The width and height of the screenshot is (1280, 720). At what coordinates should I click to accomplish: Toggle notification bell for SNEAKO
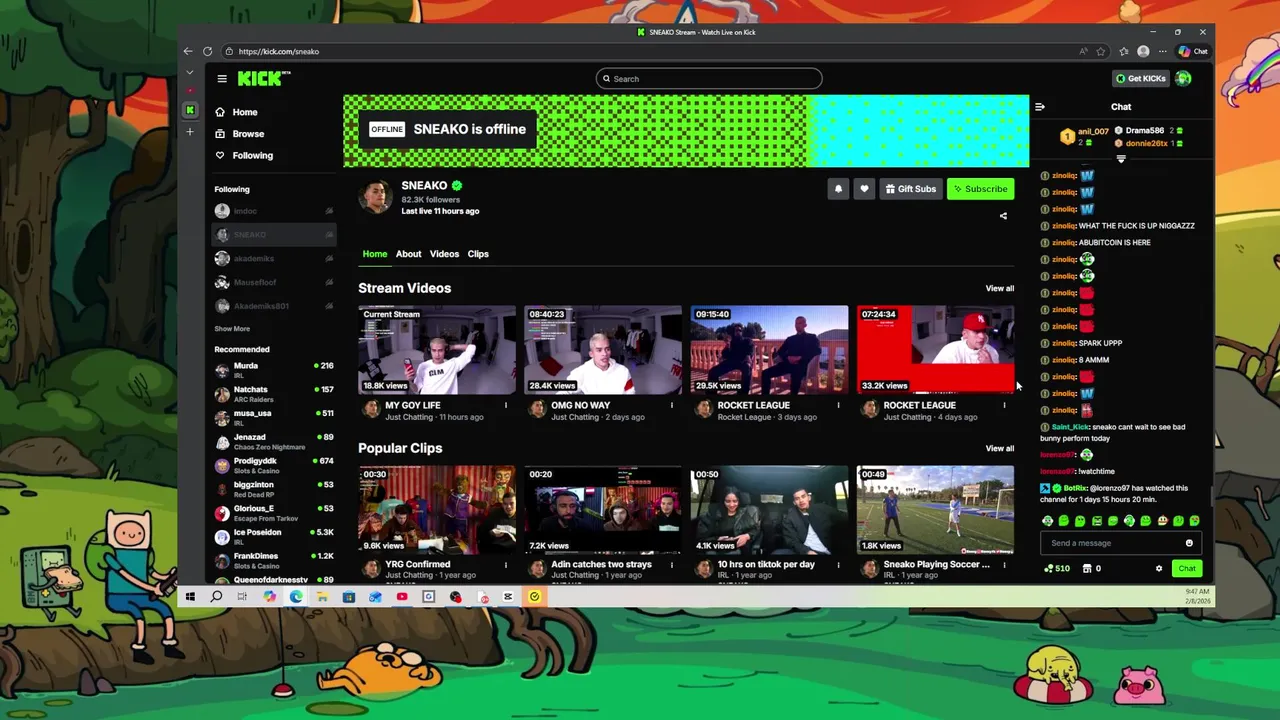(x=838, y=189)
